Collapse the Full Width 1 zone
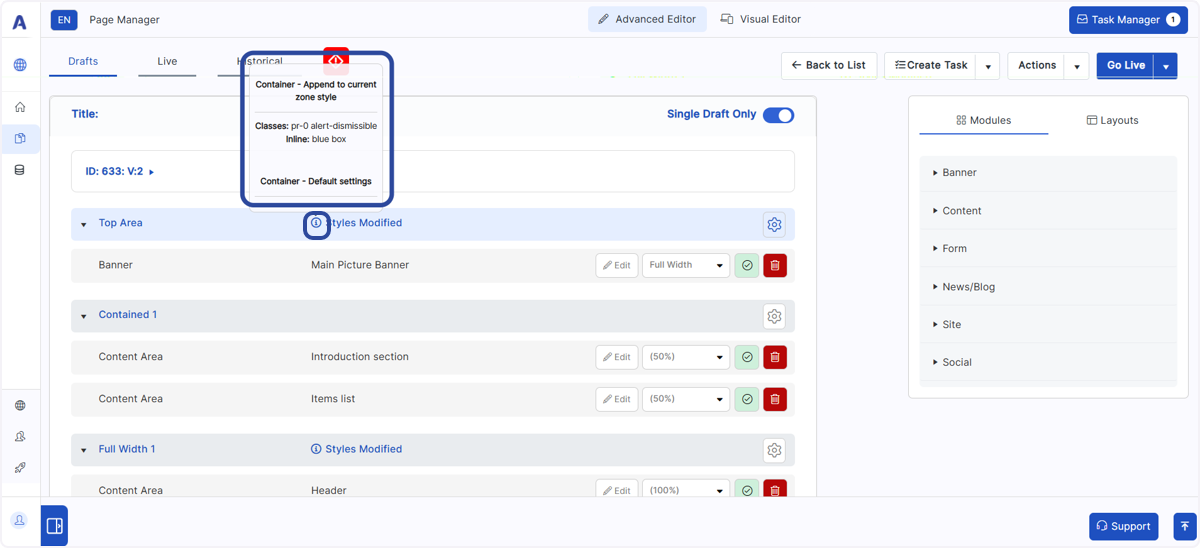 pyautogui.click(x=84, y=450)
